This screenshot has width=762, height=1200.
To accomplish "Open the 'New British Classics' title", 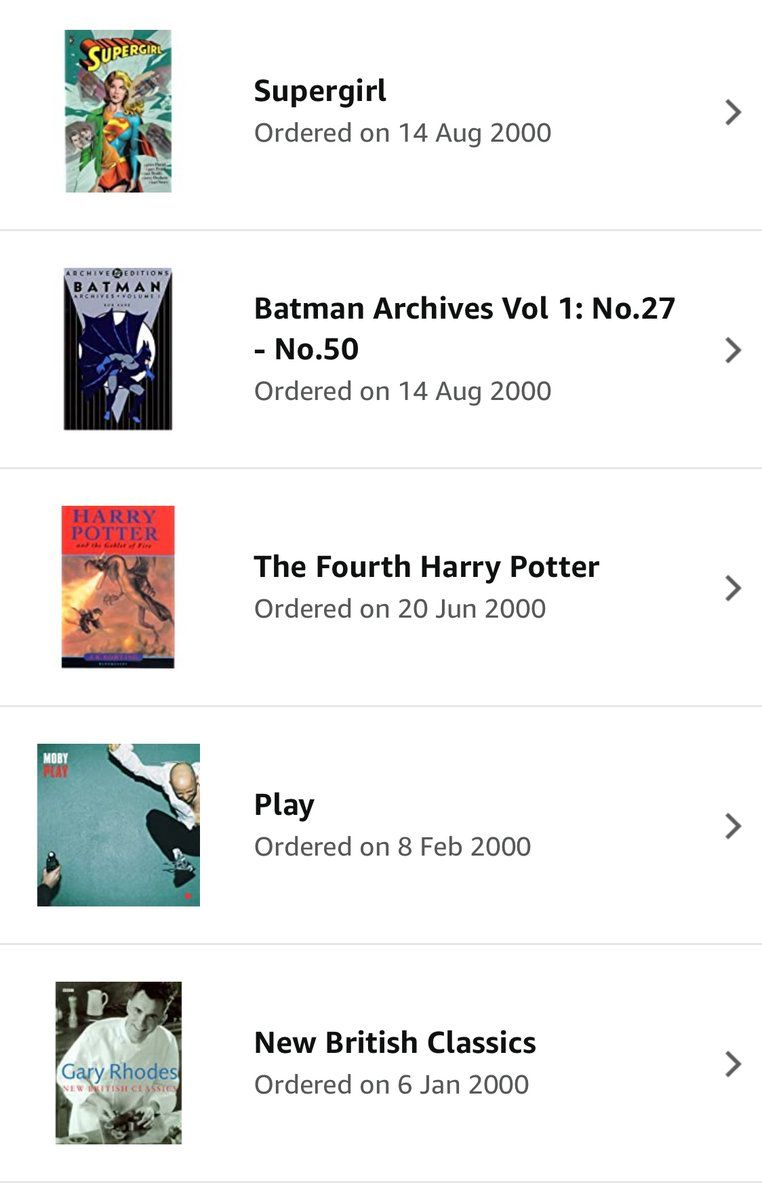I will pos(395,1043).
